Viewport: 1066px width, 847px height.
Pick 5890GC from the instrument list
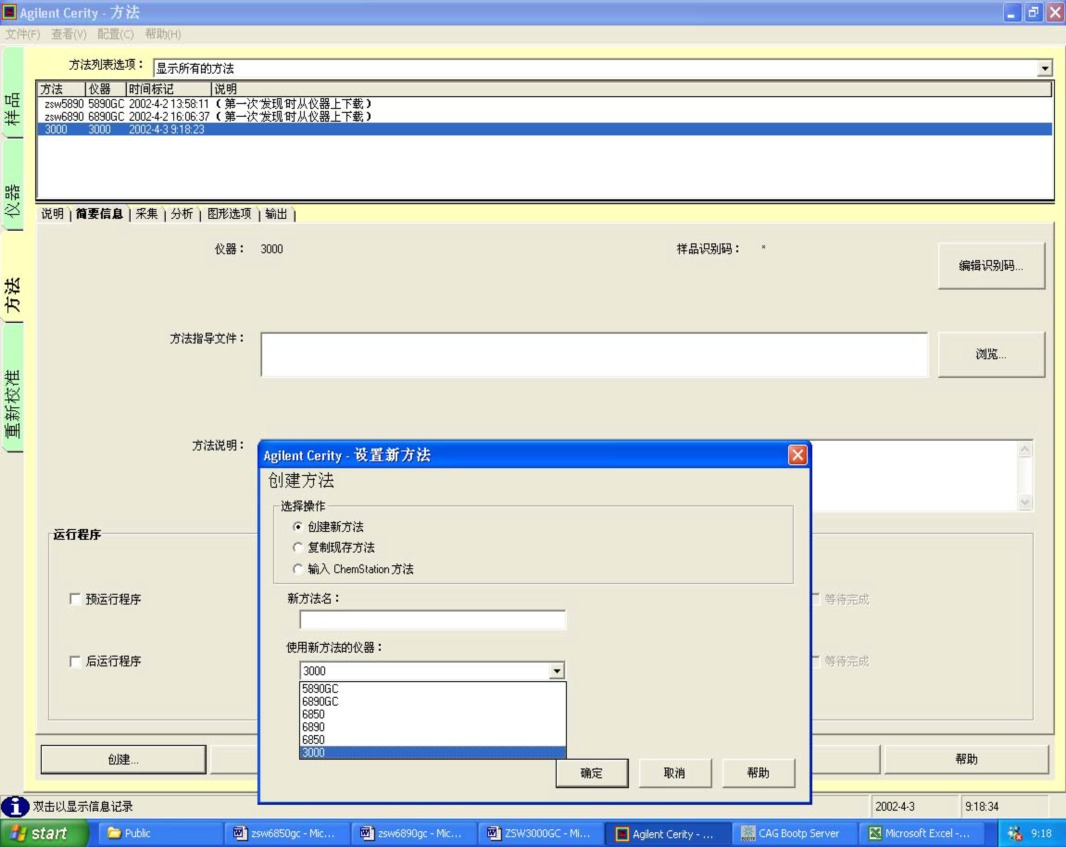(432, 689)
